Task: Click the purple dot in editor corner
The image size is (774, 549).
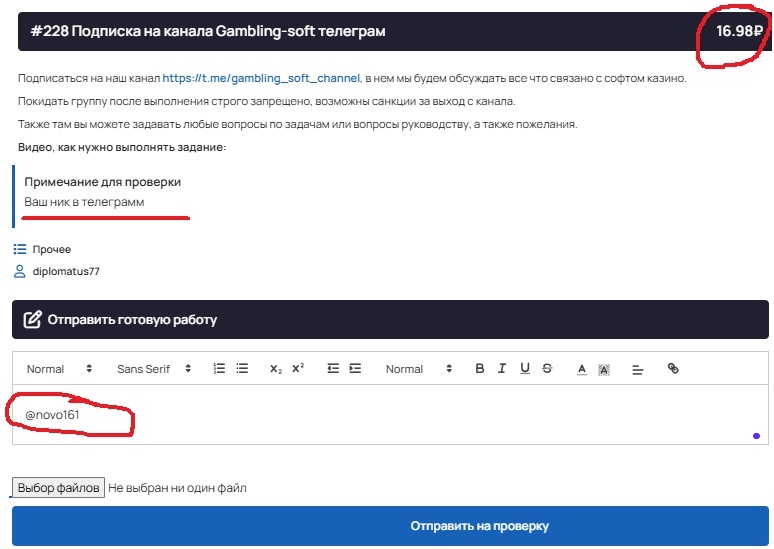Action: 756,436
